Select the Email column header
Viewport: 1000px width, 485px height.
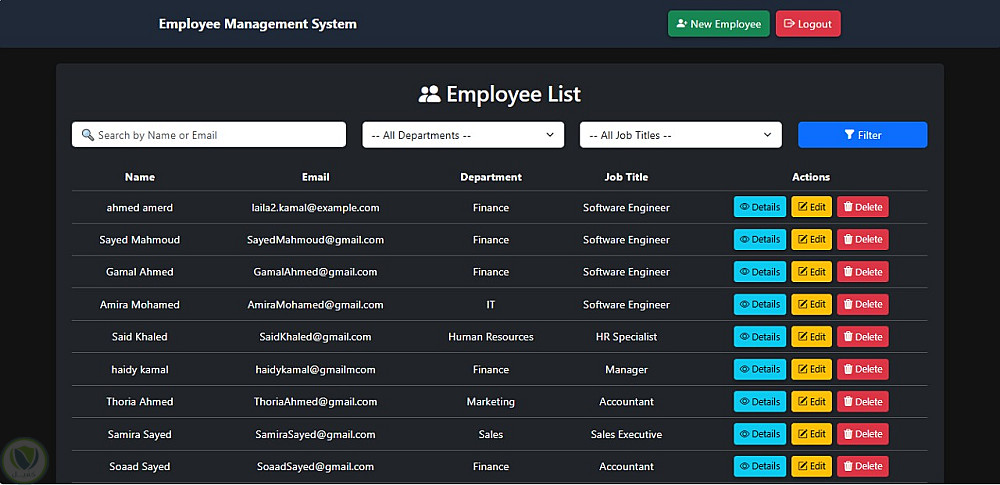[x=315, y=177]
